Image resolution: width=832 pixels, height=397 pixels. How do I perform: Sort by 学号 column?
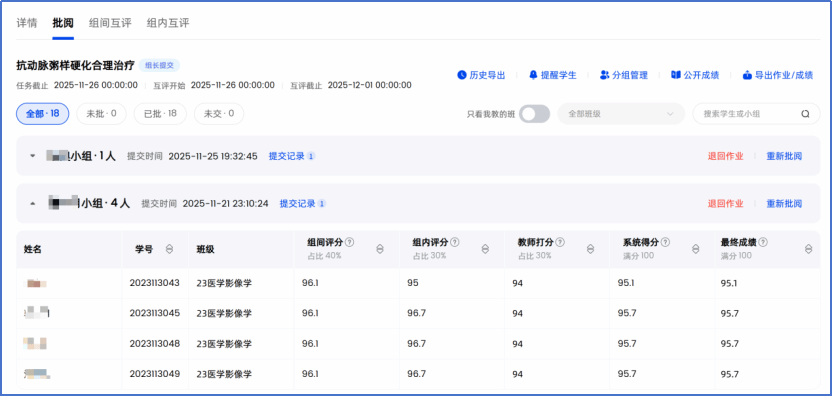(169, 249)
